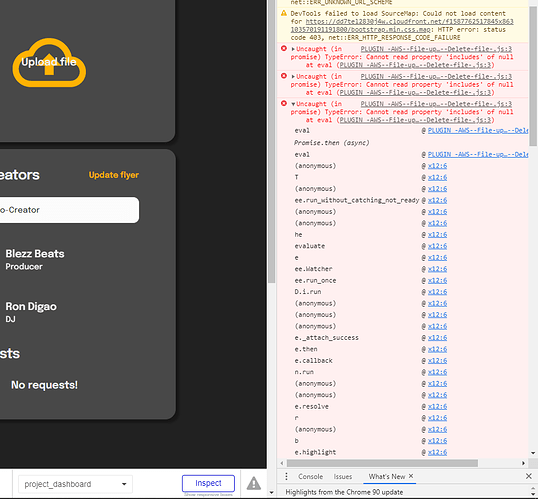This screenshot has height=499, width=538.
Task: Open the project_dashboard dropdown
Action: click(x=75, y=484)
